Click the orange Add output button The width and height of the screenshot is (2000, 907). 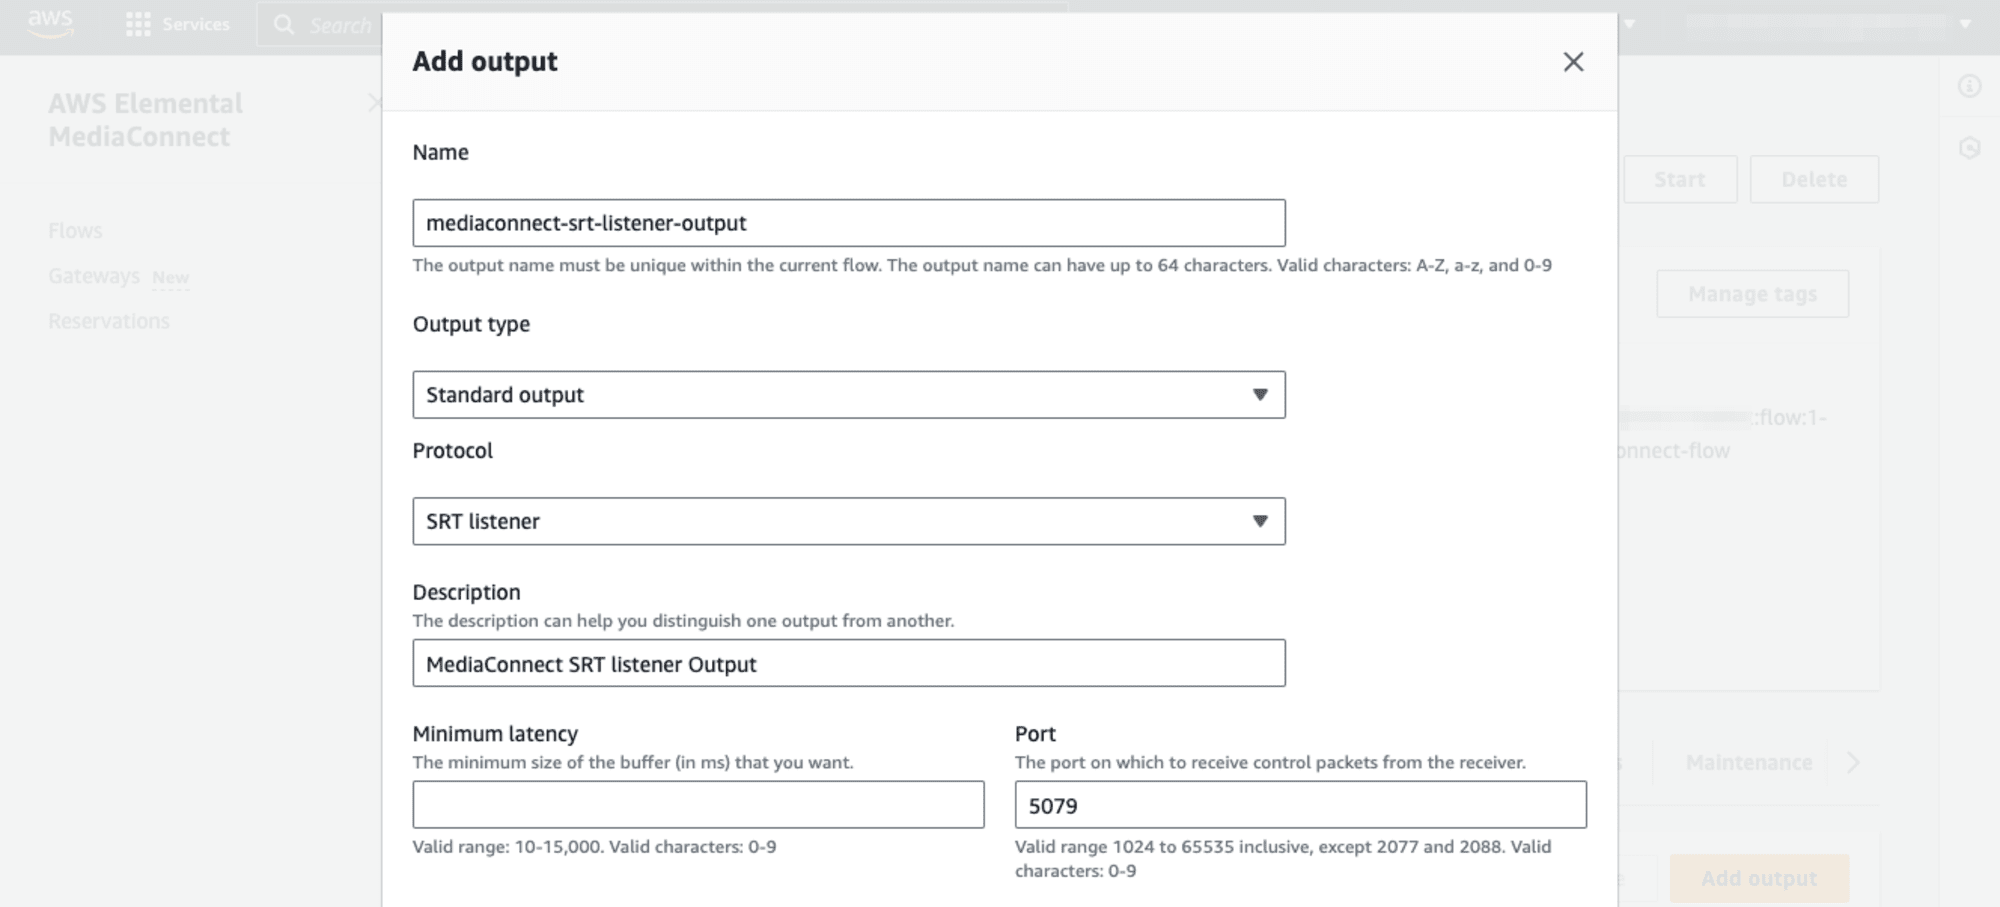click(1759, 878)
